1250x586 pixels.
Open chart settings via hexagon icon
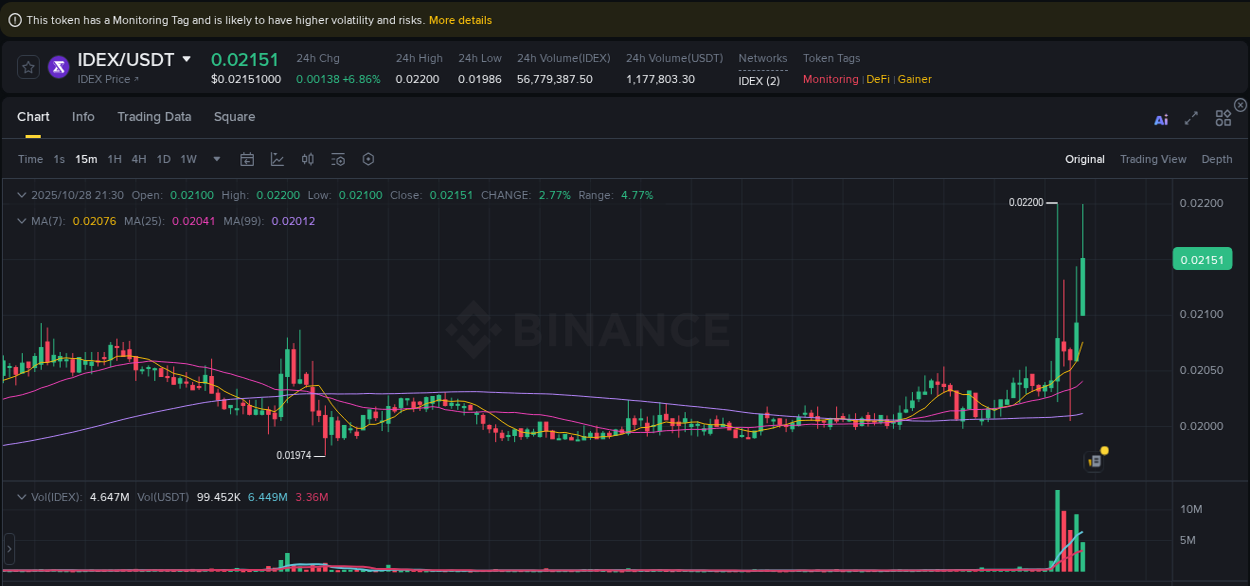368,159
